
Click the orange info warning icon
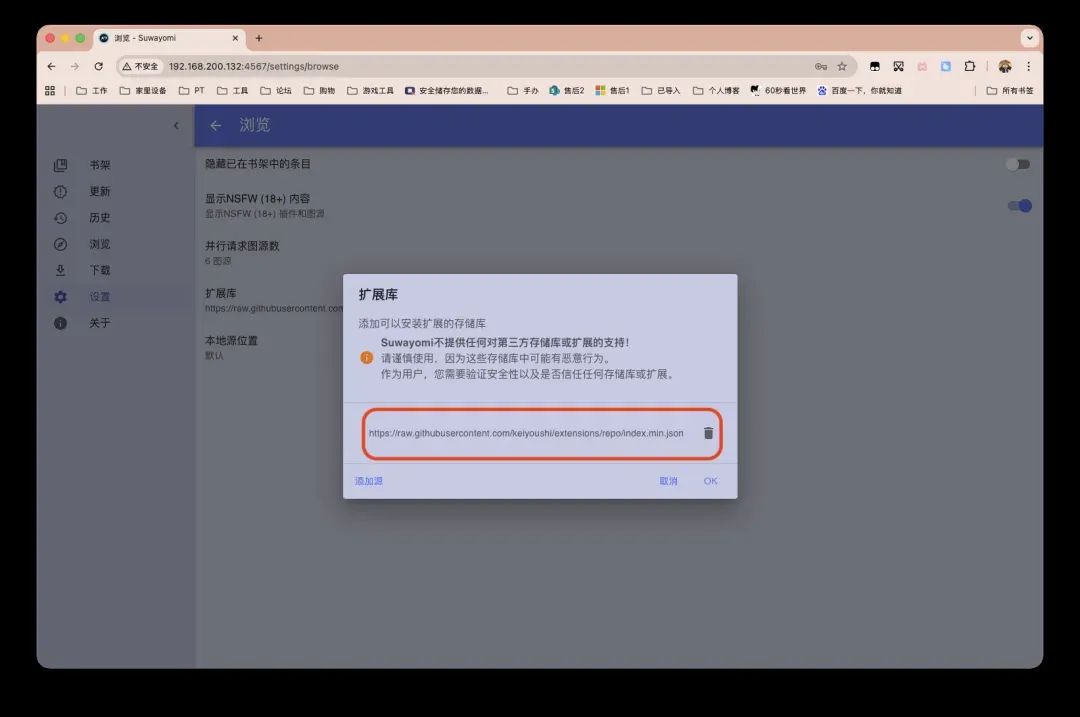(366, 357)
